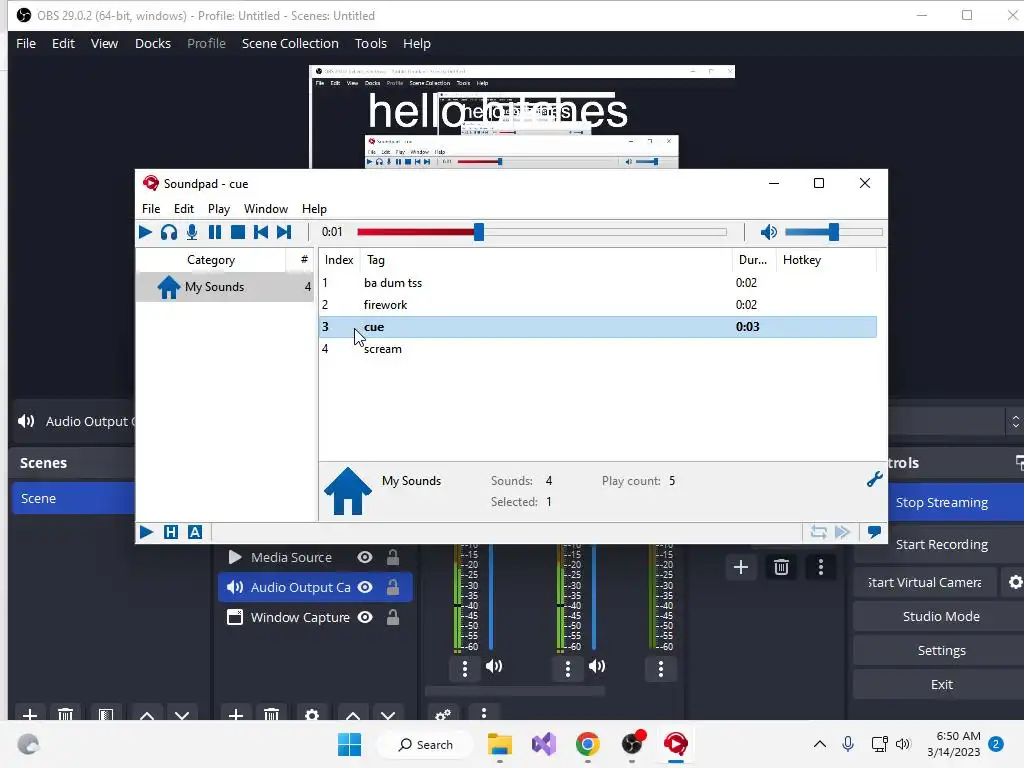1024x768 pixels.
Task: Click Soundpad's microphone play icon
Action: click(x=192, y=232)
